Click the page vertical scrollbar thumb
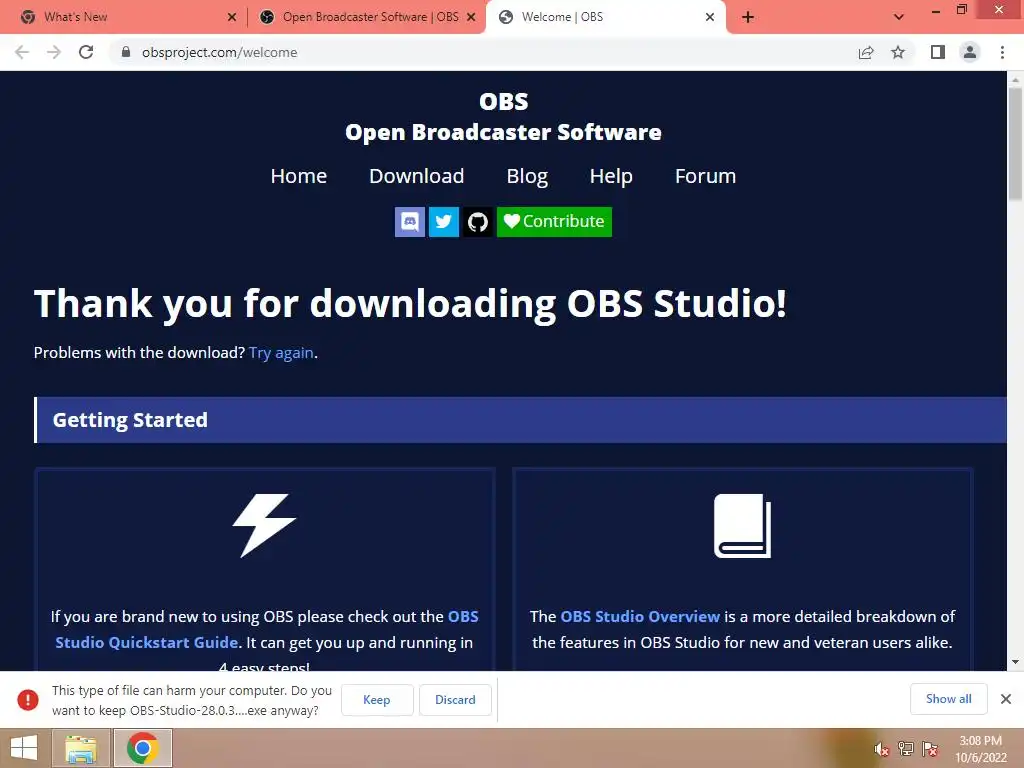Viewport: 1024px width, 768px height. [x=1015, y=144]
